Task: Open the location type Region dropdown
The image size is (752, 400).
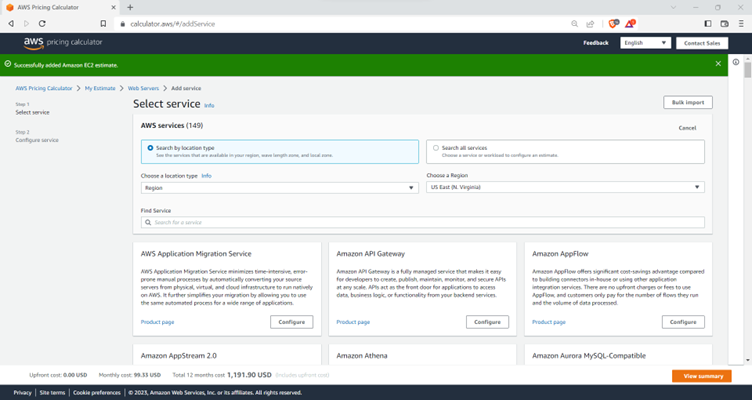Action: [280, 187]
